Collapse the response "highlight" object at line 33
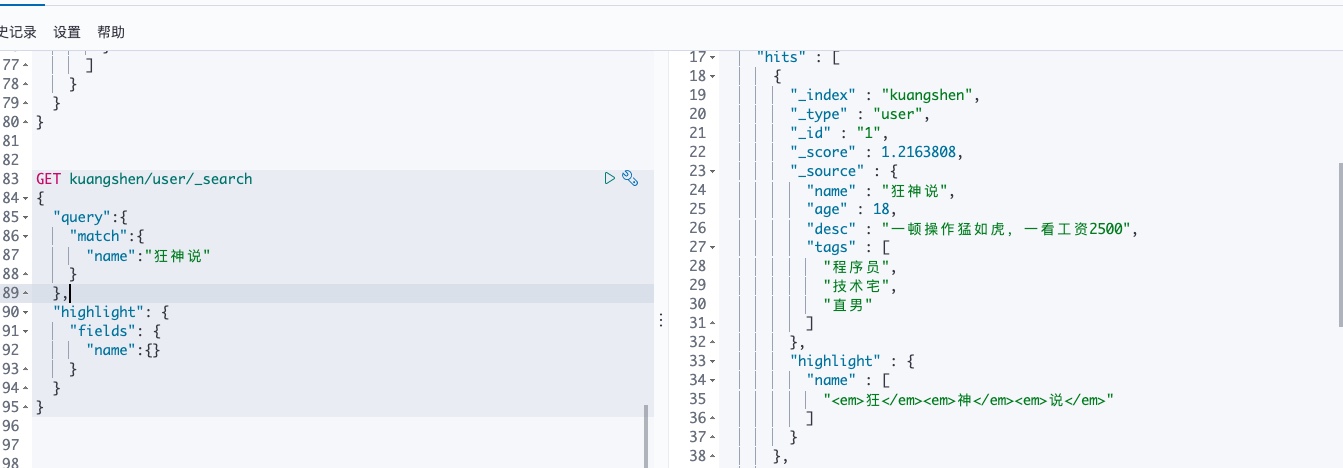 [712, 361]
